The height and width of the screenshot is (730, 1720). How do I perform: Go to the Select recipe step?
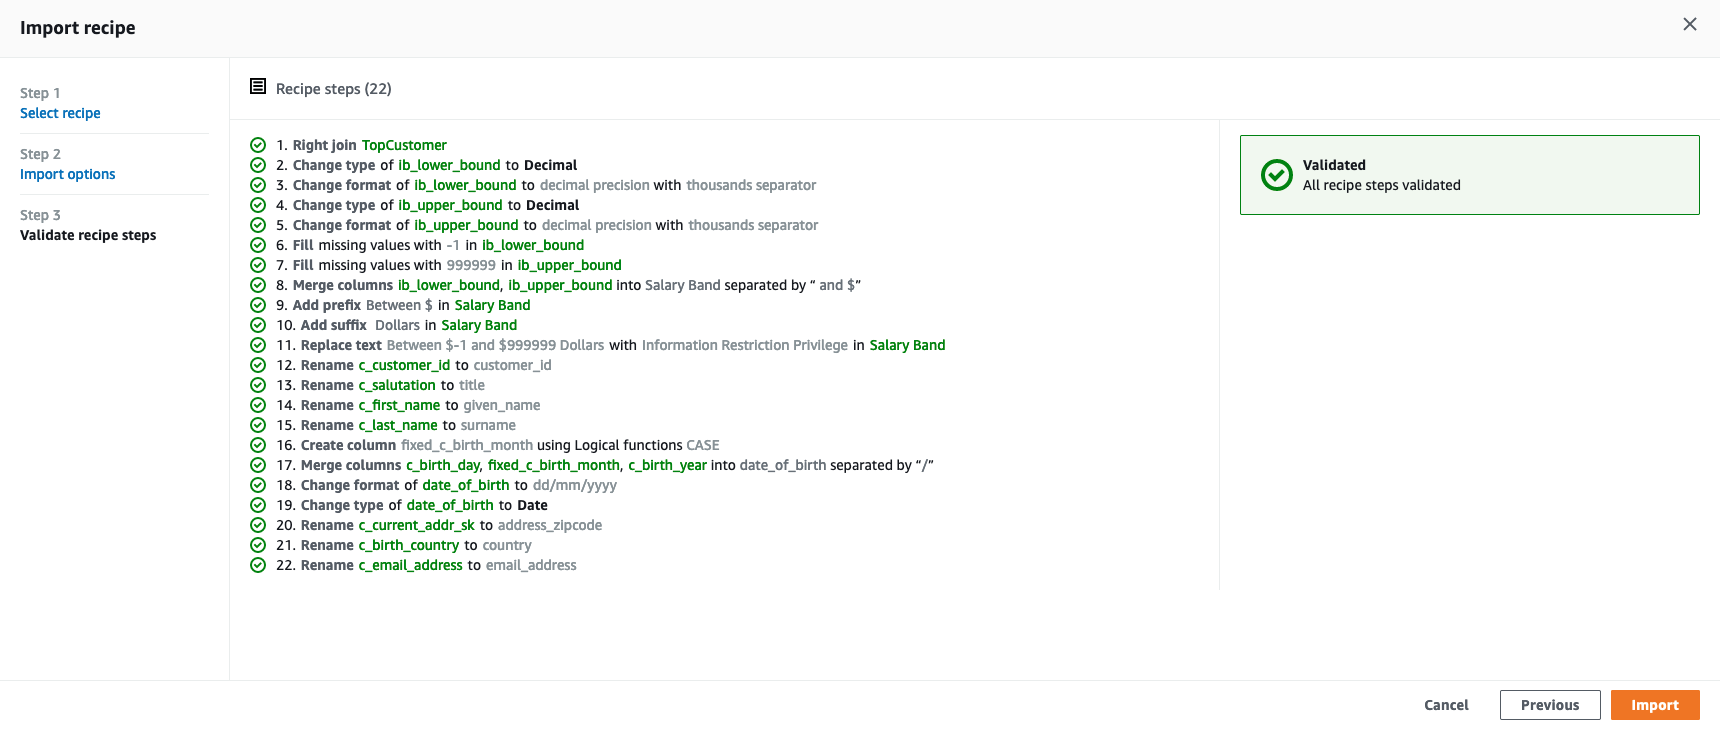(x=60, y=113)
